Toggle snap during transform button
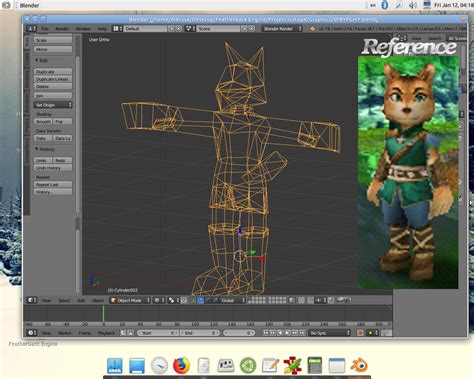Image resolution: width=474 pixels, height=379 pixels. tap(310, 300)
